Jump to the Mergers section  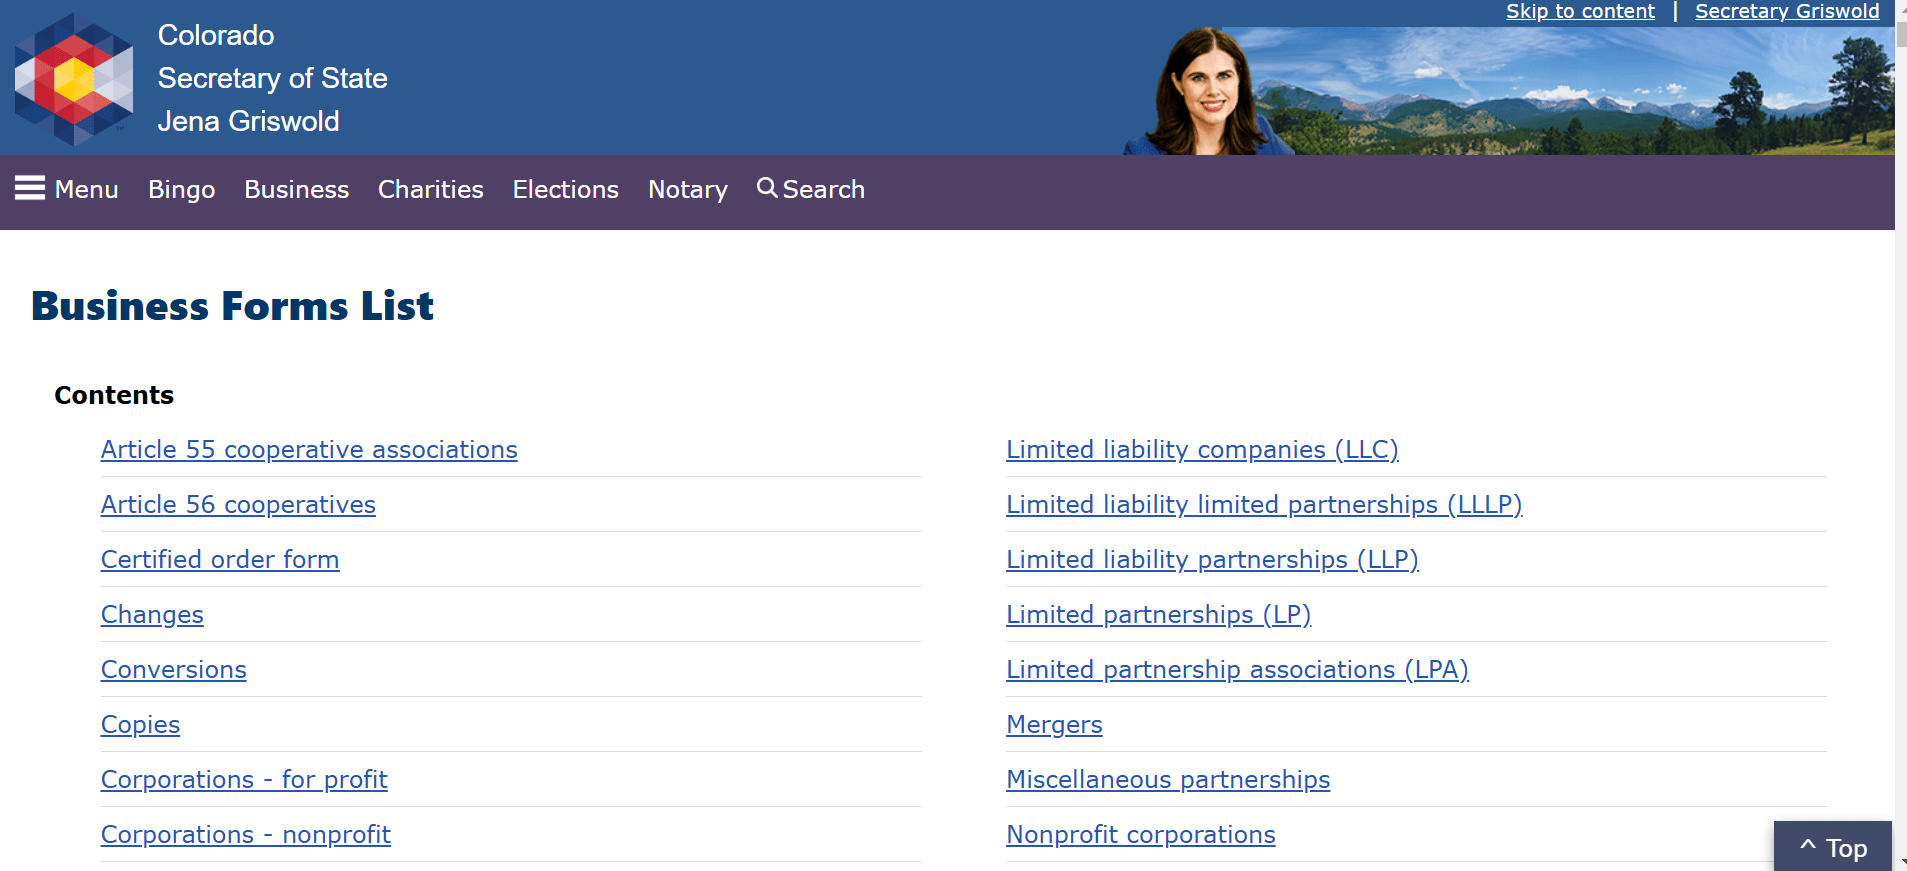(1054, 725)
